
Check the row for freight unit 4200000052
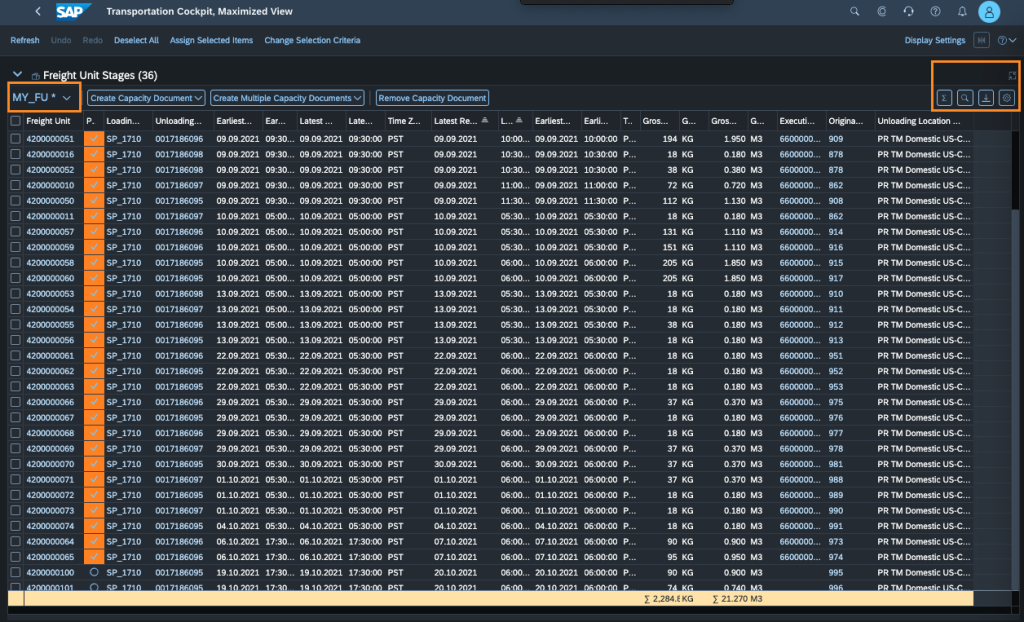pyautogui.click(x=16, y=170)
